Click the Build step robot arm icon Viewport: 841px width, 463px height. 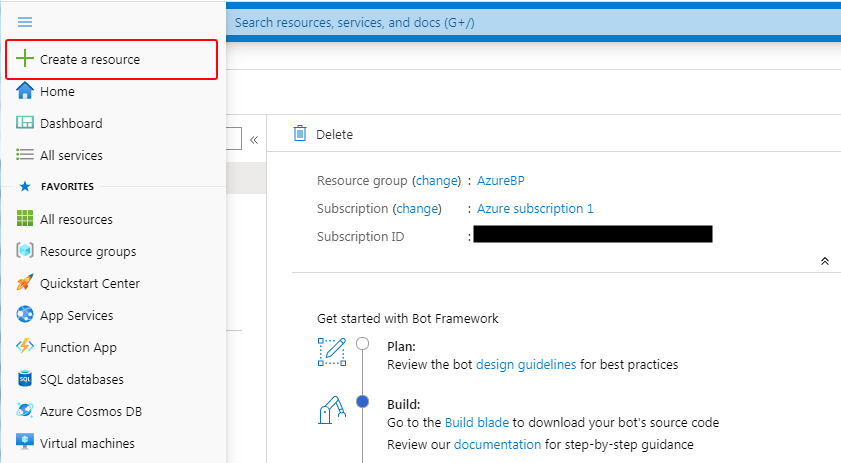pyautogui.click(x=332, y=410)
